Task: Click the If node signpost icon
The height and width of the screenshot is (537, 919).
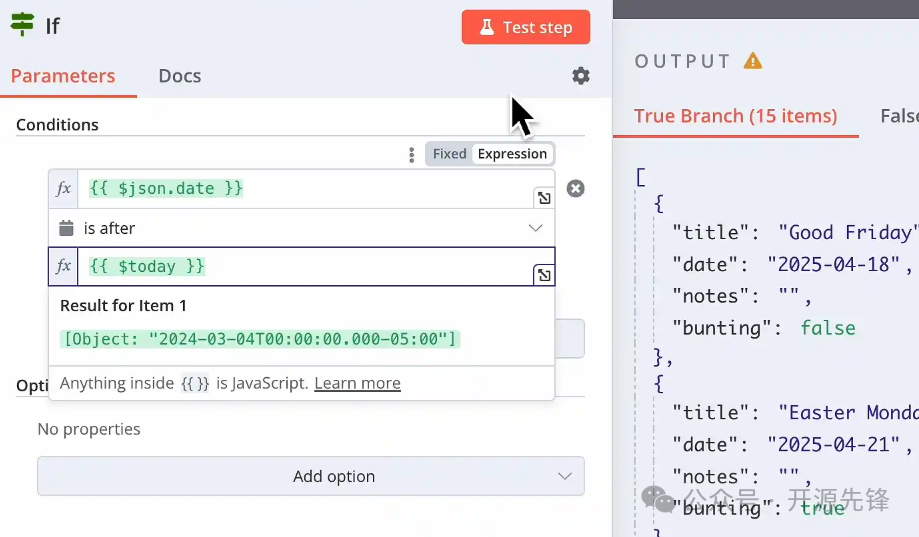Action: [x=22, y=25]
